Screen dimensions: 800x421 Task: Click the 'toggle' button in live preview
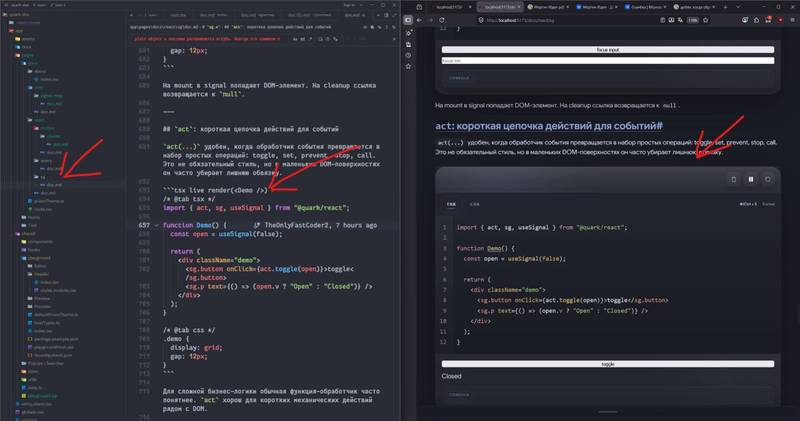click(608, 364)
